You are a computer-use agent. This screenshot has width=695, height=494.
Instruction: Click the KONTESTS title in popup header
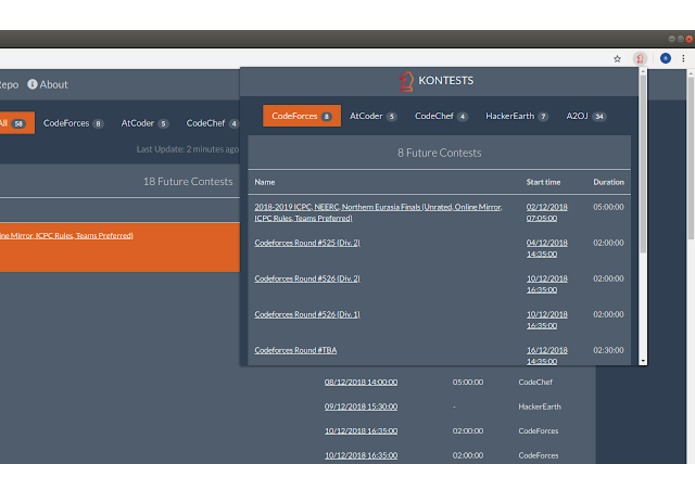click(446, 81)
